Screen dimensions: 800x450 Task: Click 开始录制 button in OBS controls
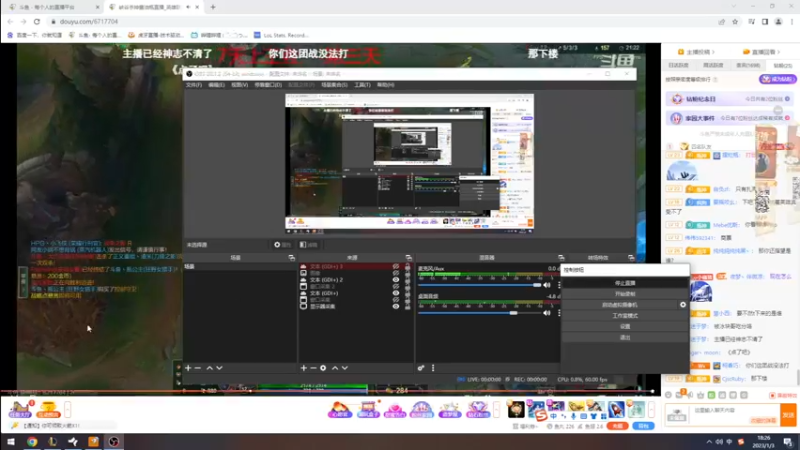tap(625, 294)
